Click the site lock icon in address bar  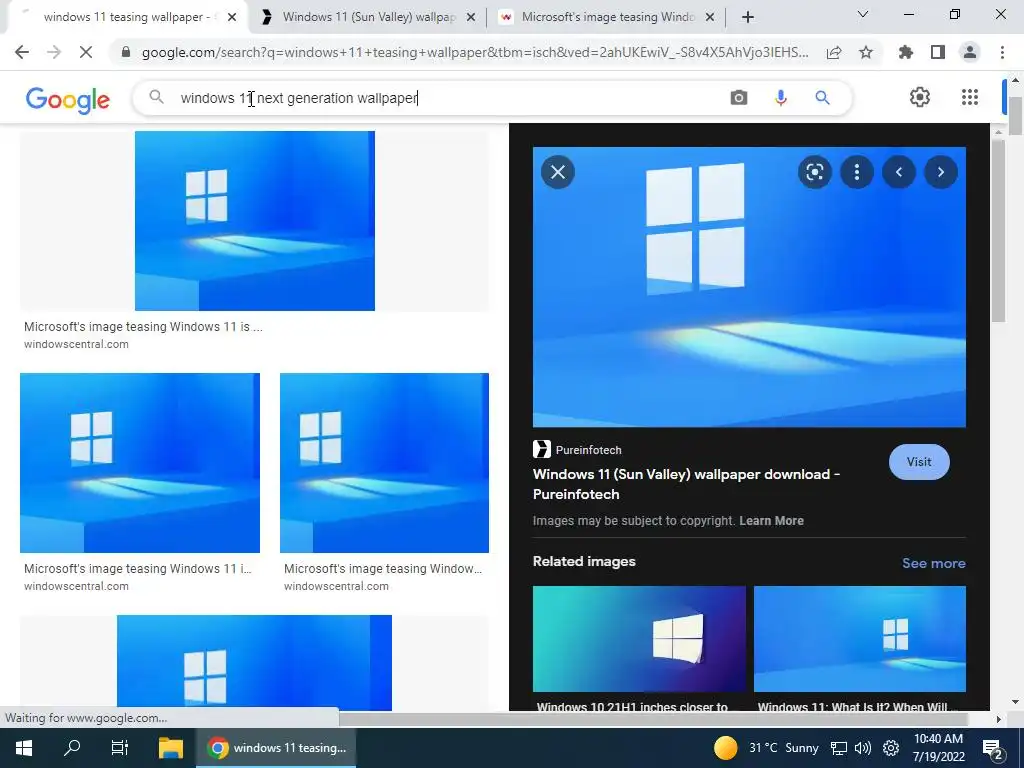(x=127, y=52)
